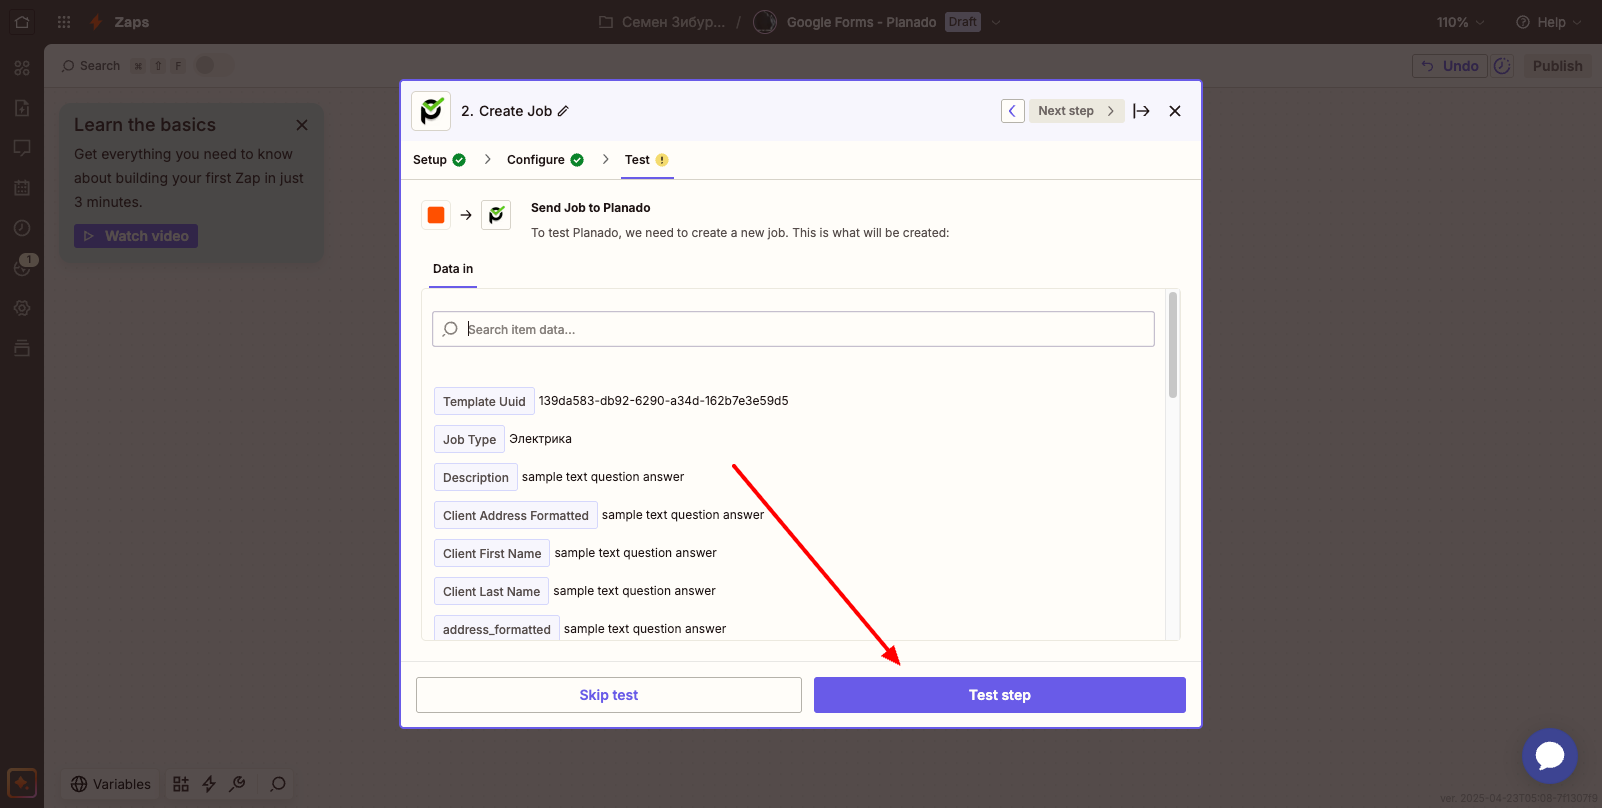Image resolution: width=1602 pixels, height=808 pixels.
Task: Open the Variables panel button
Action: [111, 784]
